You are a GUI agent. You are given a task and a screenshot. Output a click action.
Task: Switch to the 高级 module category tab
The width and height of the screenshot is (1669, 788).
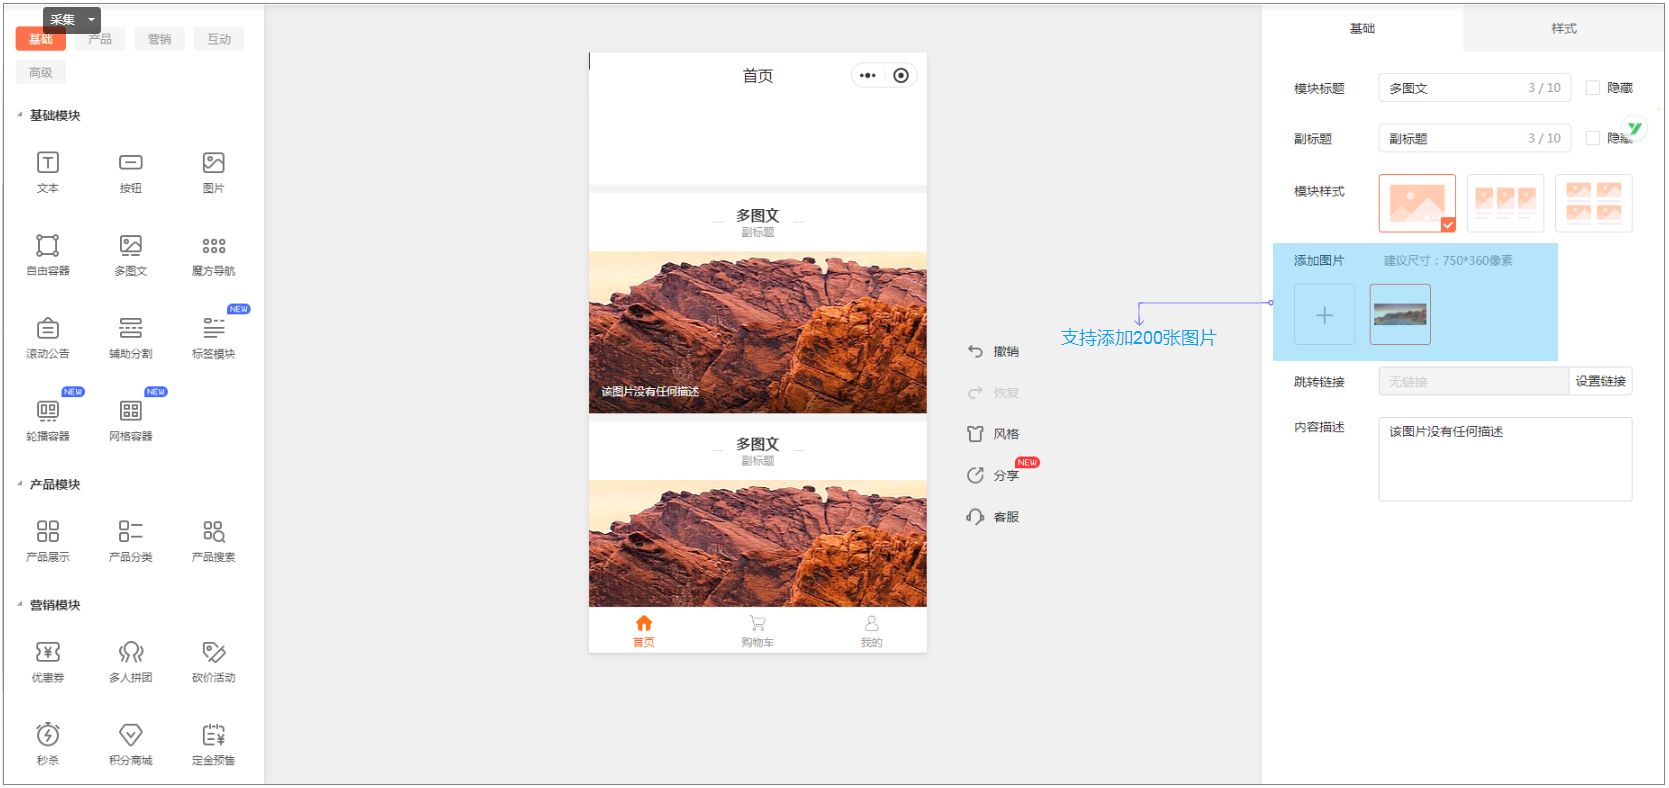tap(41, 72)
